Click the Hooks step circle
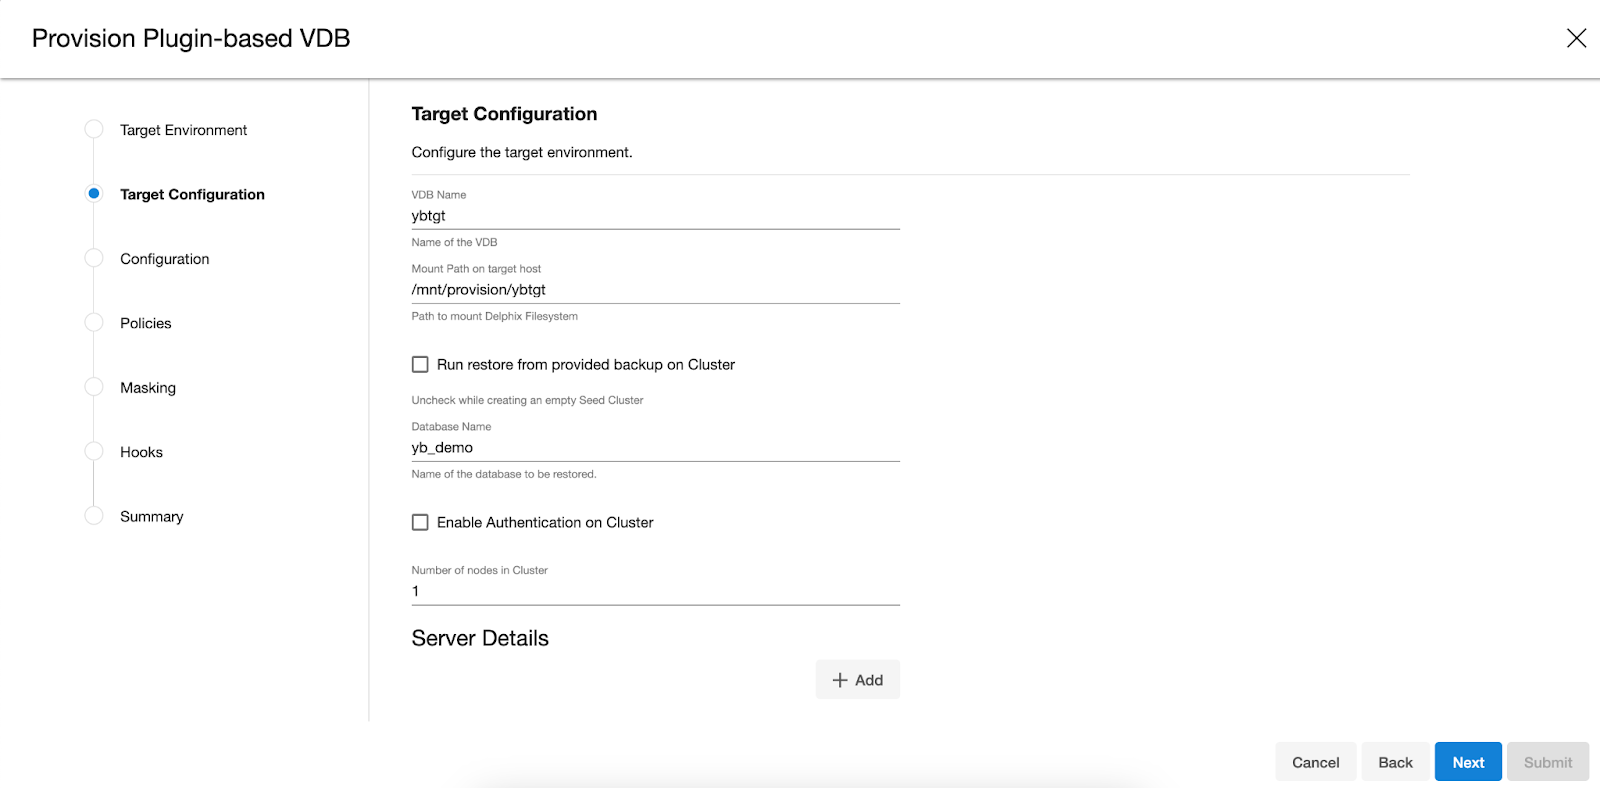This screenshot has width=1600, height=788. 94,451
